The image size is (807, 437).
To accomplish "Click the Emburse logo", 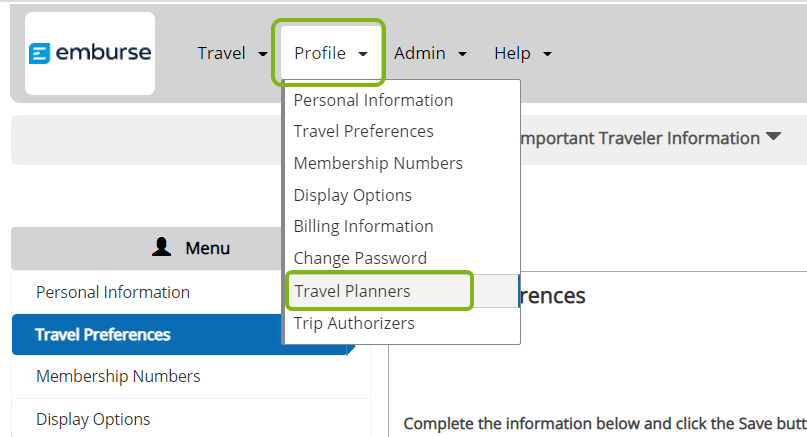I will point(90,53).
